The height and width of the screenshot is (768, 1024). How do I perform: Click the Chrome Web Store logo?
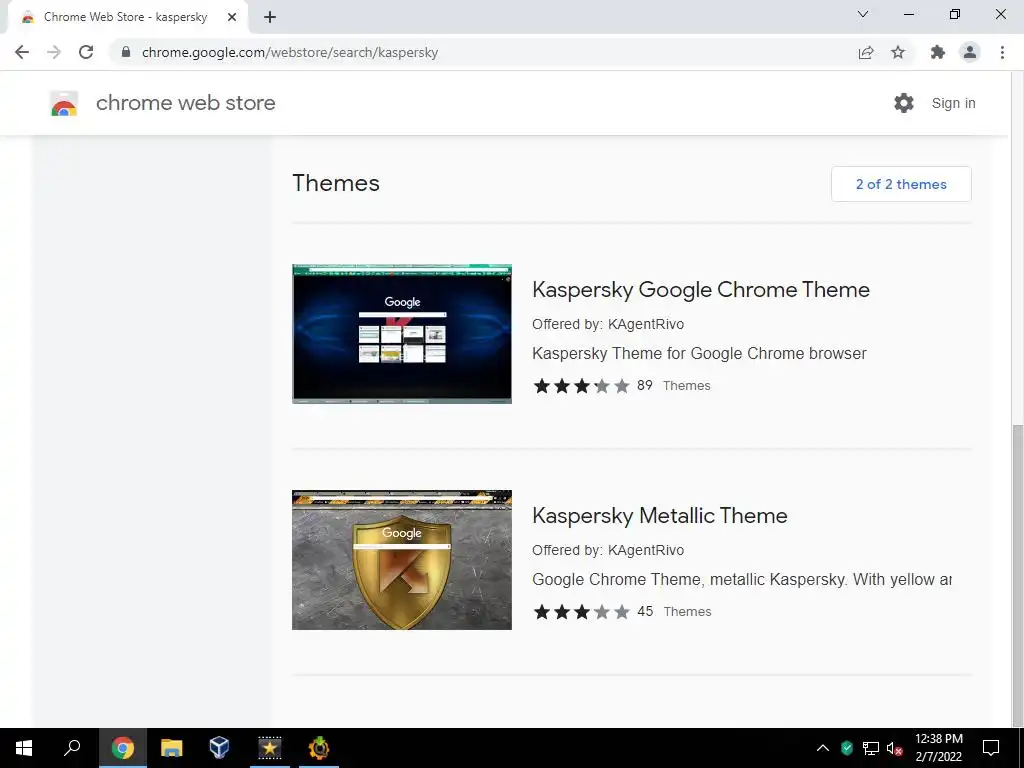coord(64,103)
